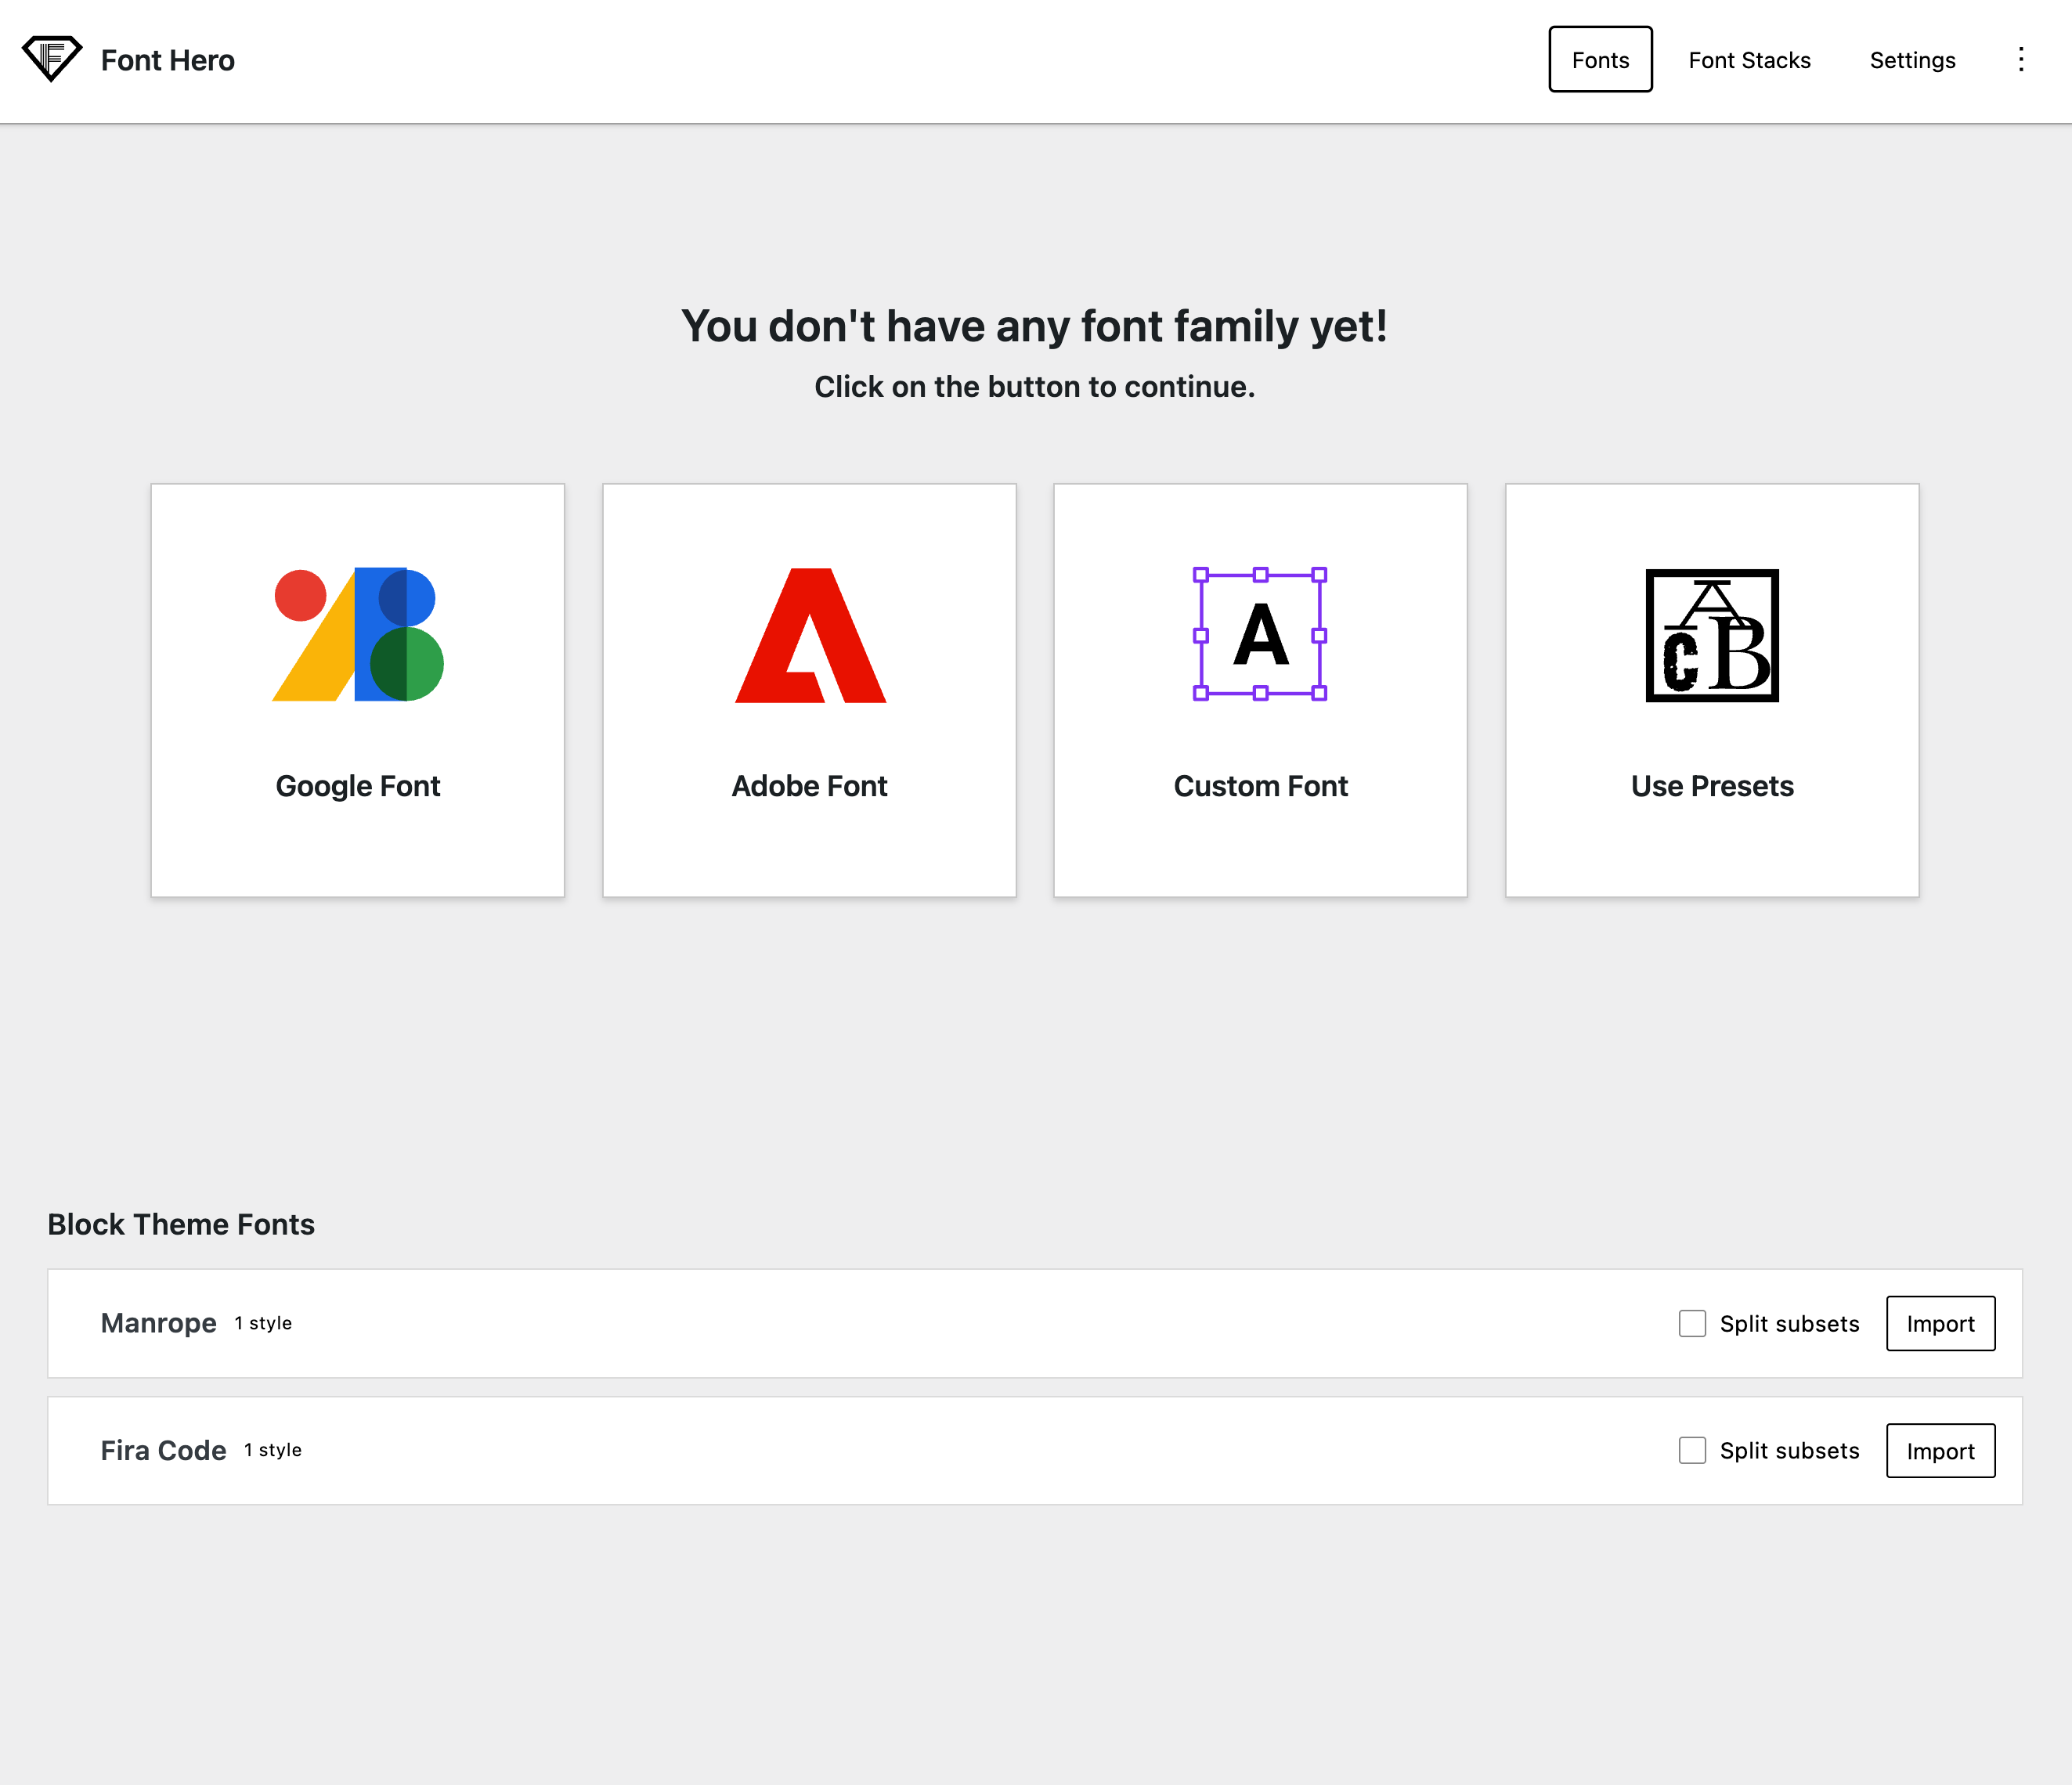Click the 'Split subsets' label in Manrope row
Image resolution: width=2072 pixels, height=1785 pixels.
1789,1323
